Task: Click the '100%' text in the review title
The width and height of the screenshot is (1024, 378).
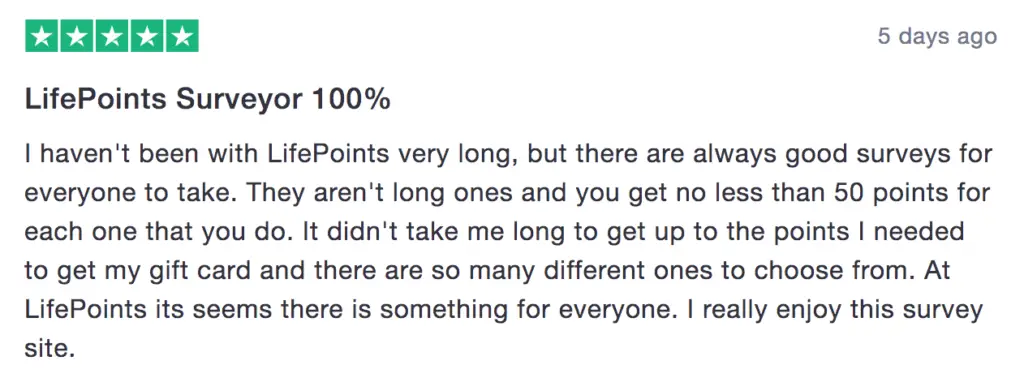Action: [x=351, y=99]
